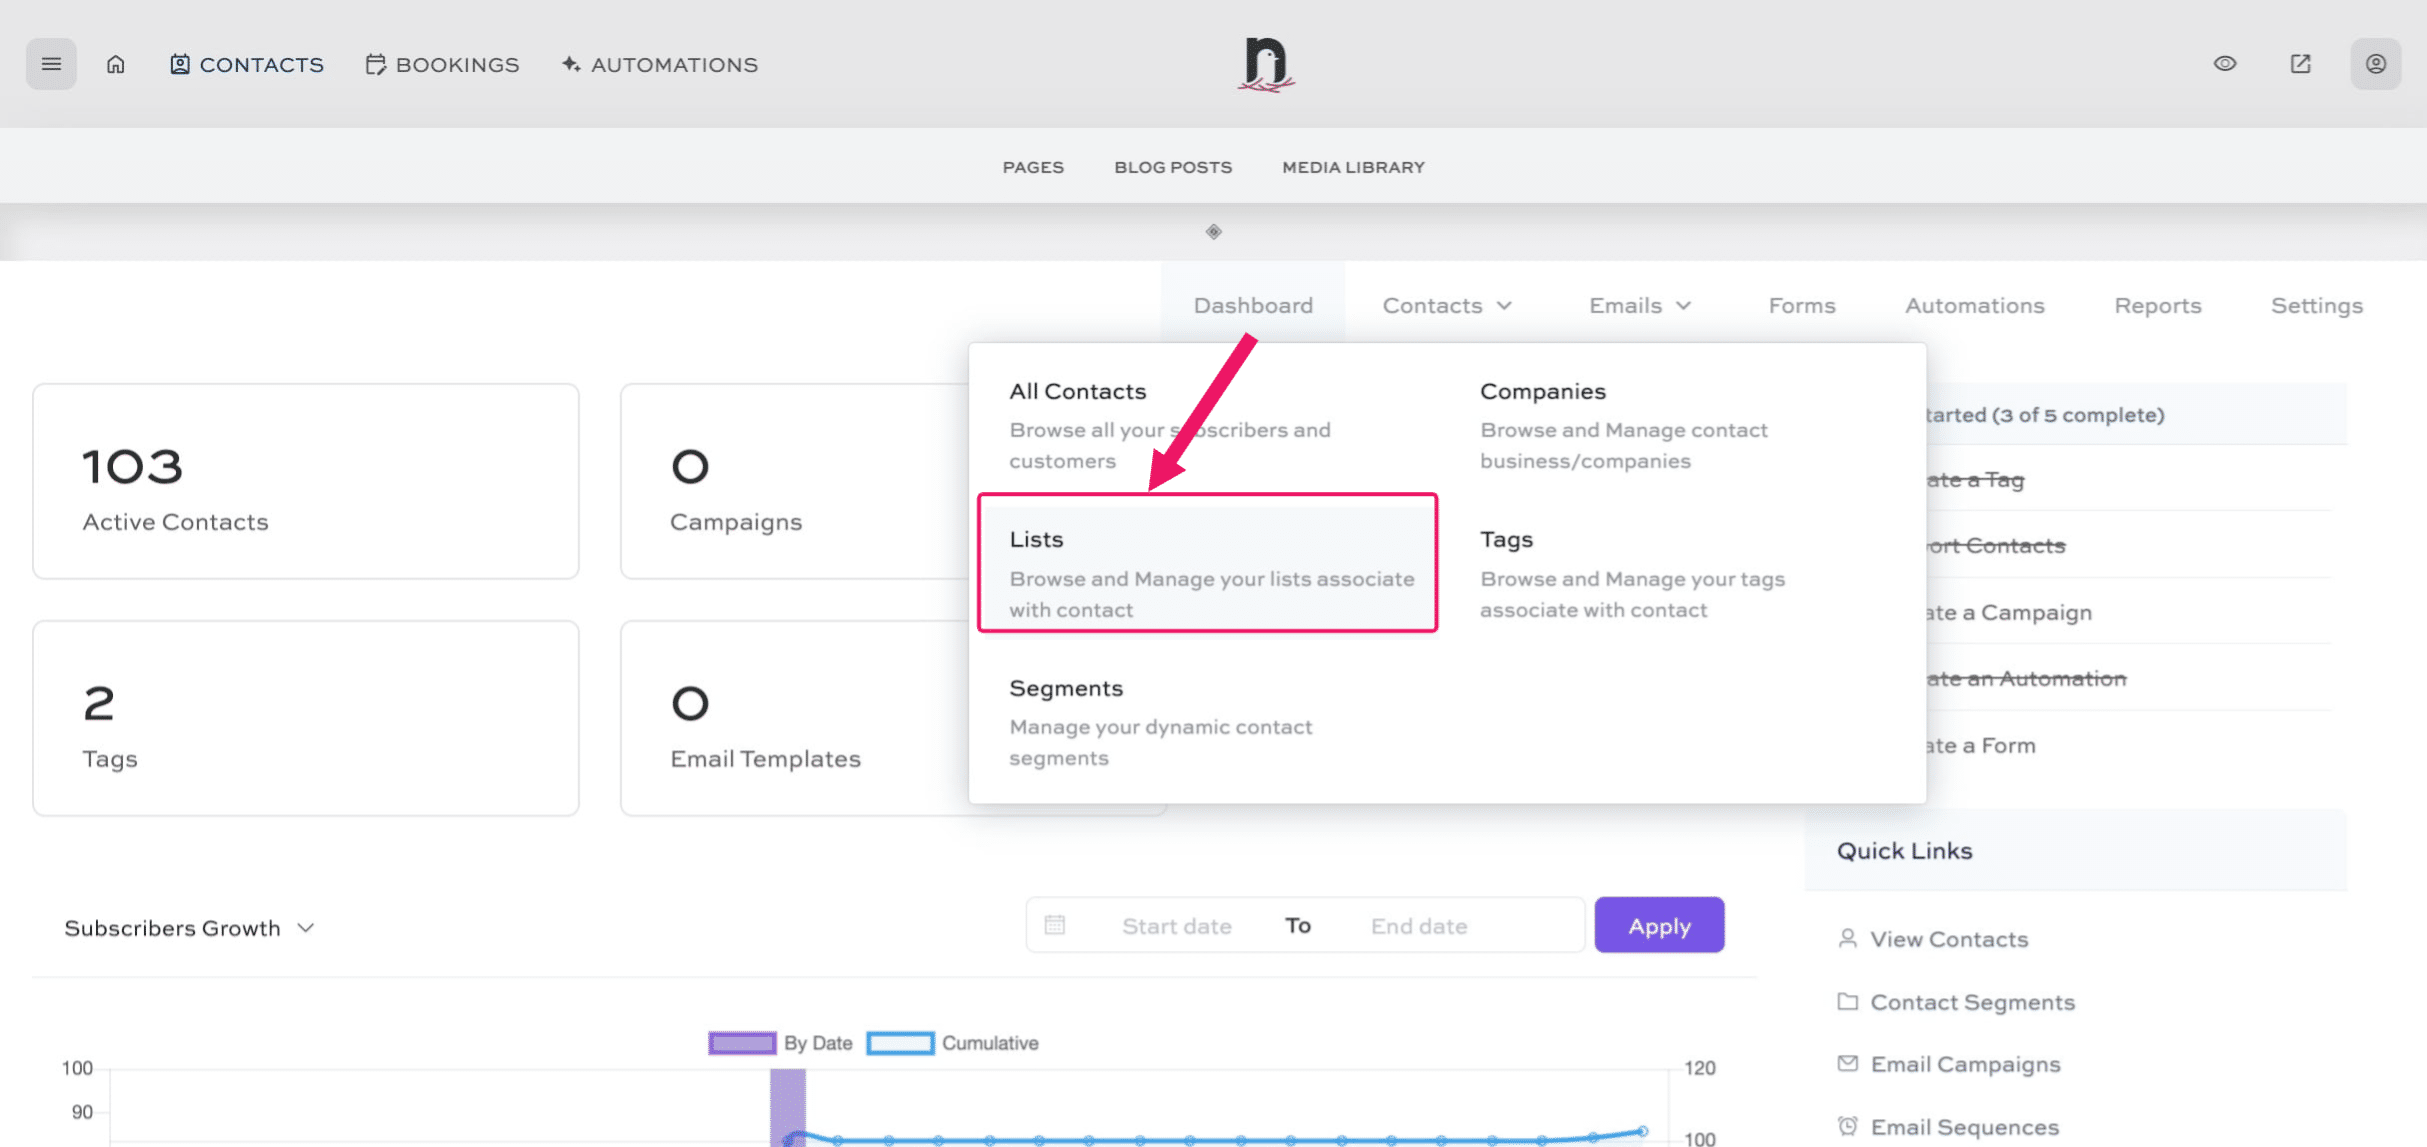Viewport: 2427px width, 1147px height.
Task: Open the View Contacts quick link
Action: (1948, 939)
